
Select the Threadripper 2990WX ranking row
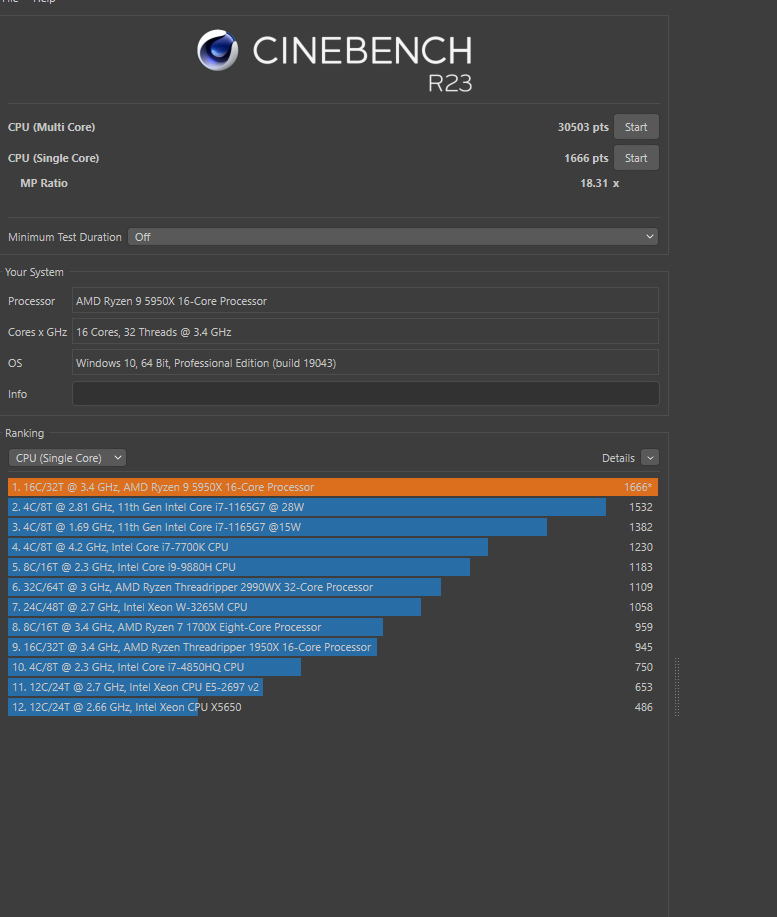(x=333, y=587)
